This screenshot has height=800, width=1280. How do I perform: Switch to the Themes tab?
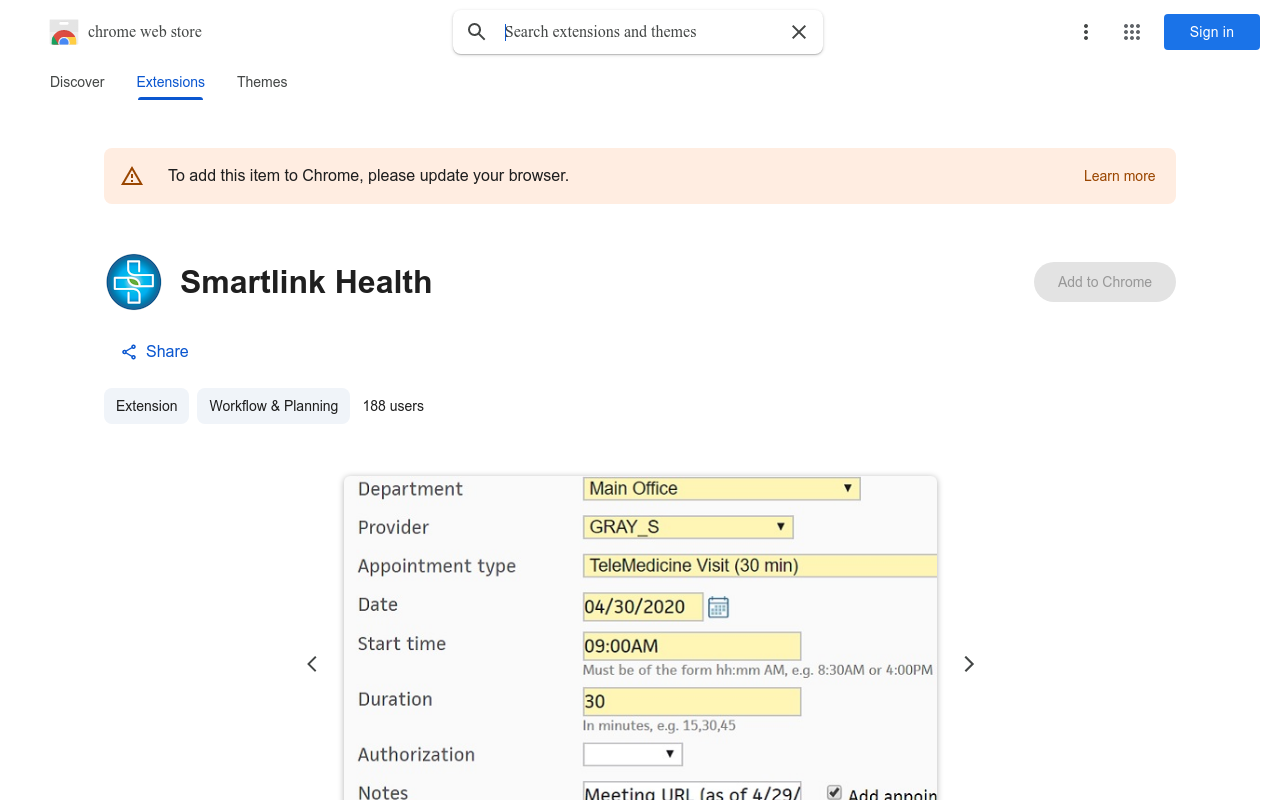(x=262, y=82)
